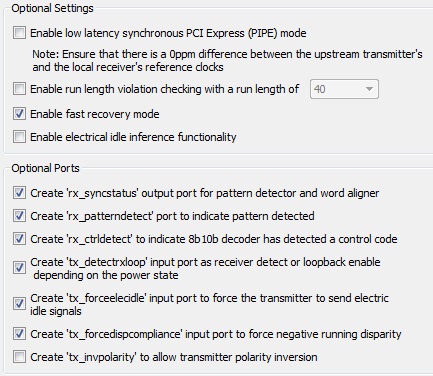
Task: Click the 'depending on the power state' text
Action: click(x=106, y=275)
